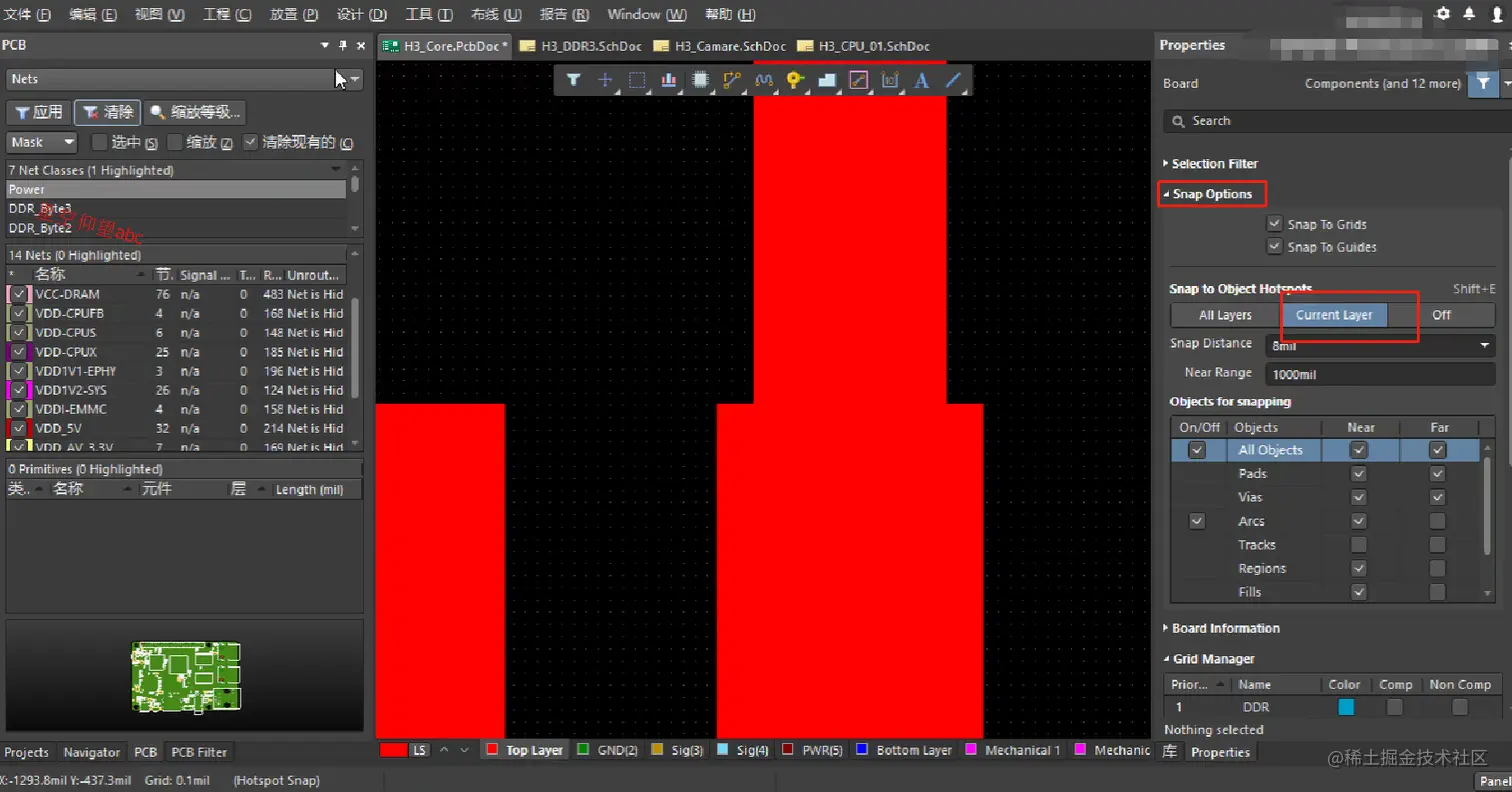Pick the place String text tool

point(920,81)
